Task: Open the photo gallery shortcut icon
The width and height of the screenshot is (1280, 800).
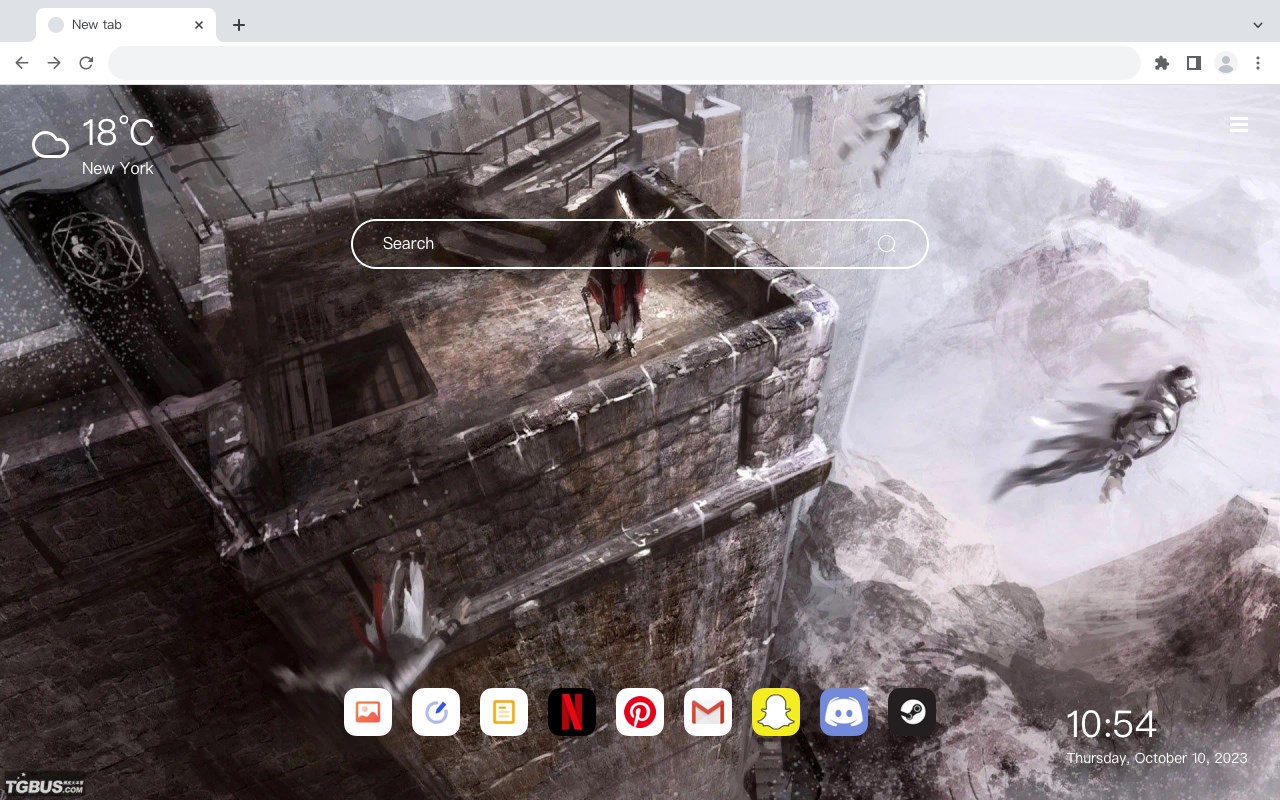Action: [x=368, y=712]
